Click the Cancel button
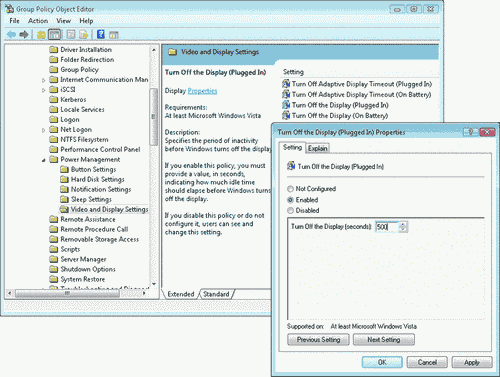 (x=427, y=362)
